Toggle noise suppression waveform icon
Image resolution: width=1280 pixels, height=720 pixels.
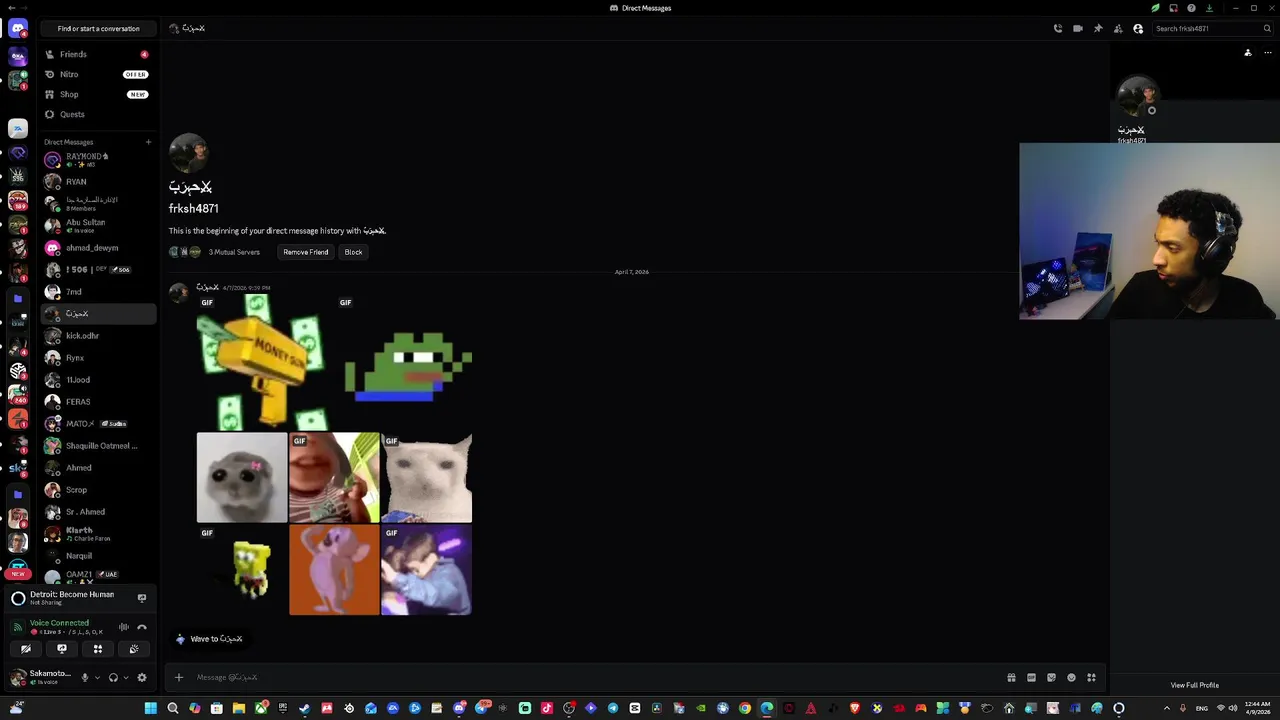(x=124, y=627)
